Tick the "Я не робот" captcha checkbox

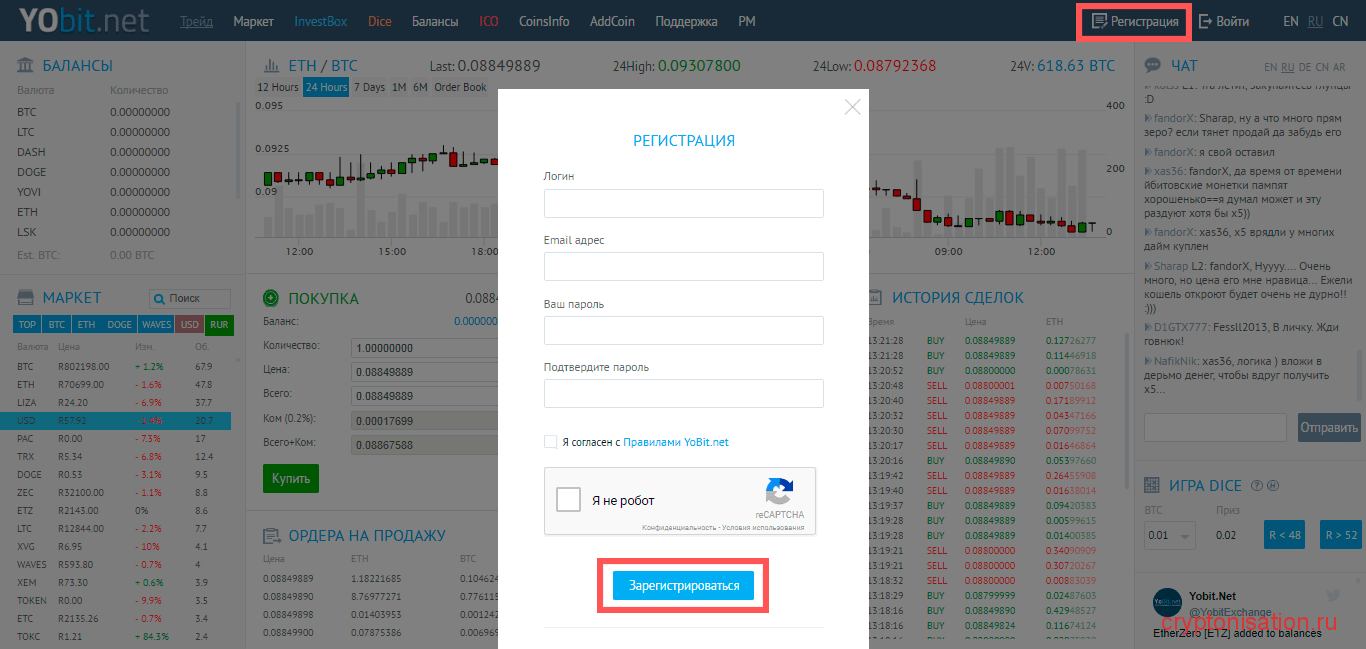[x=568, y=500]
